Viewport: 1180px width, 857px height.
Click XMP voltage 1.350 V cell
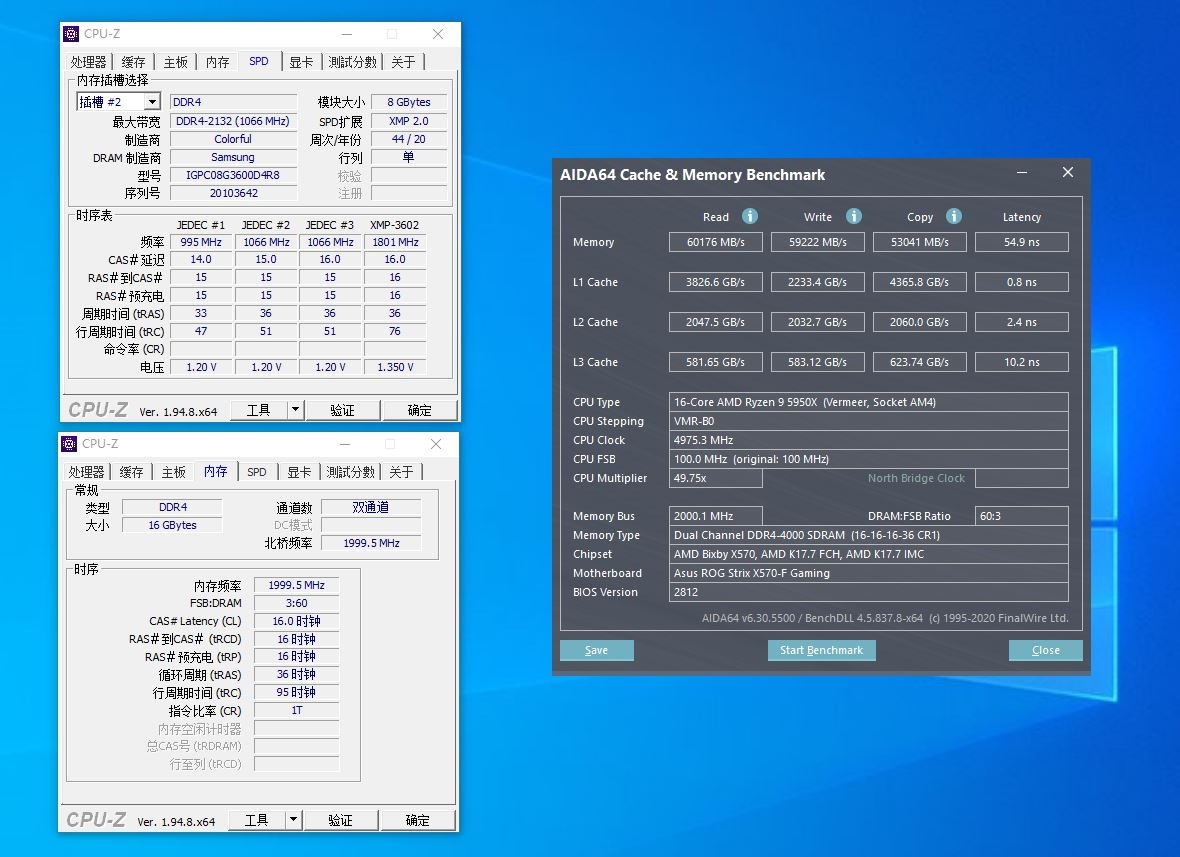pyautogui.click(x=395, y=367)
